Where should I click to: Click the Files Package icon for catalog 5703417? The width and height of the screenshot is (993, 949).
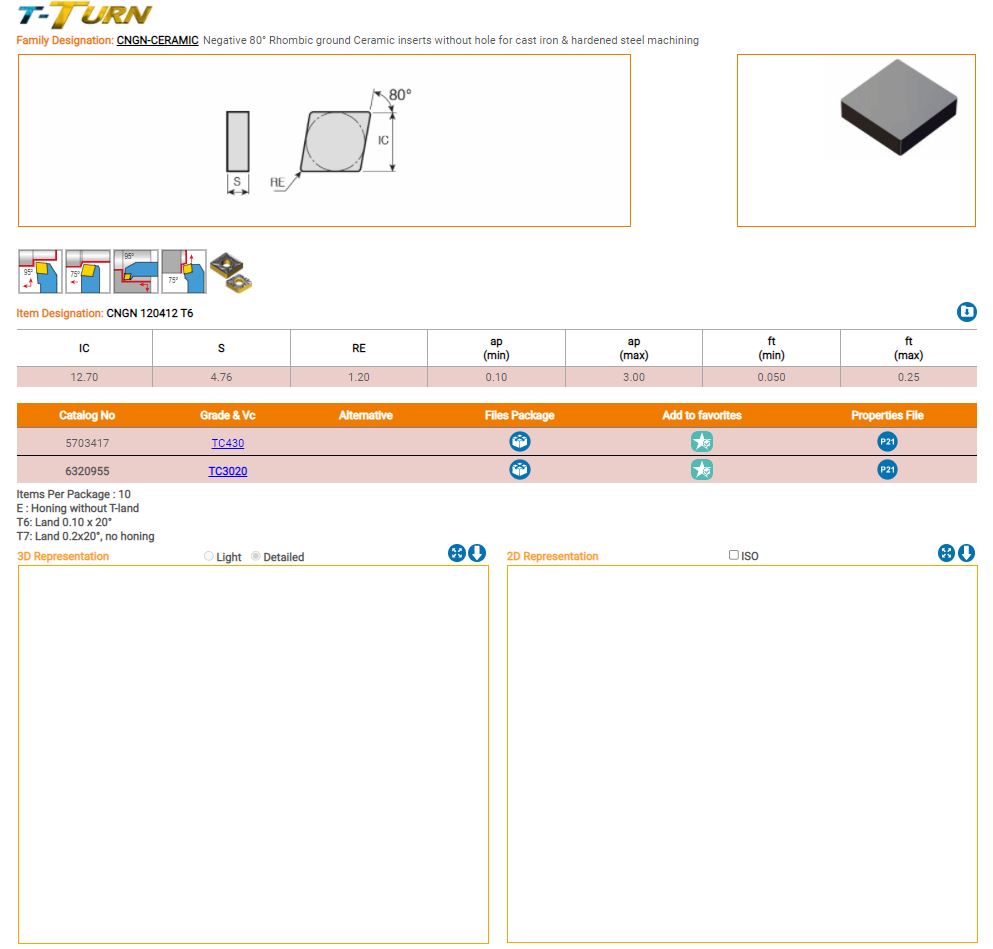(x=519, y=442)
